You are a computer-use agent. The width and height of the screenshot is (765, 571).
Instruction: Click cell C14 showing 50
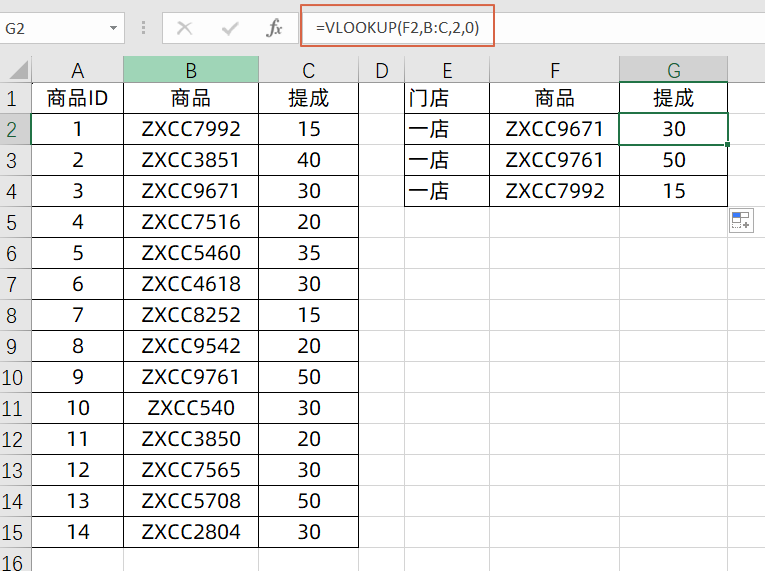point(308,501)
